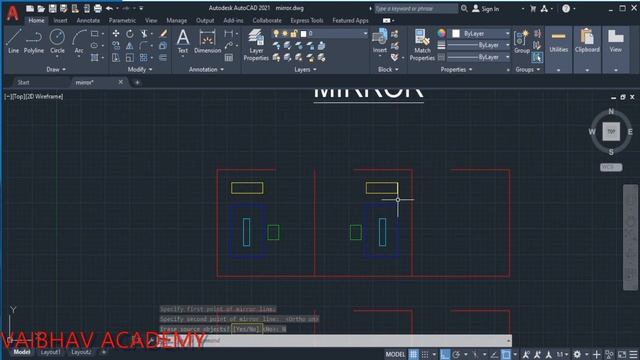Click the Plot (print) icon

pos(98,8)
